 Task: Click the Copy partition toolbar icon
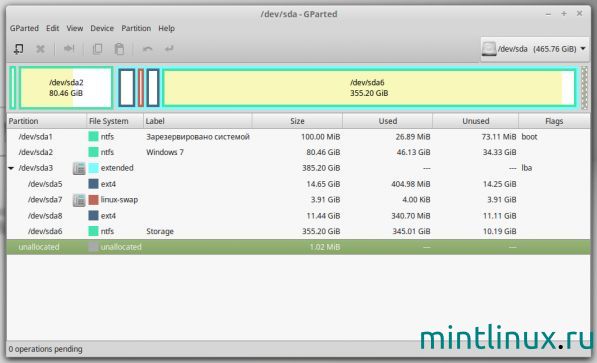[97, 49]
